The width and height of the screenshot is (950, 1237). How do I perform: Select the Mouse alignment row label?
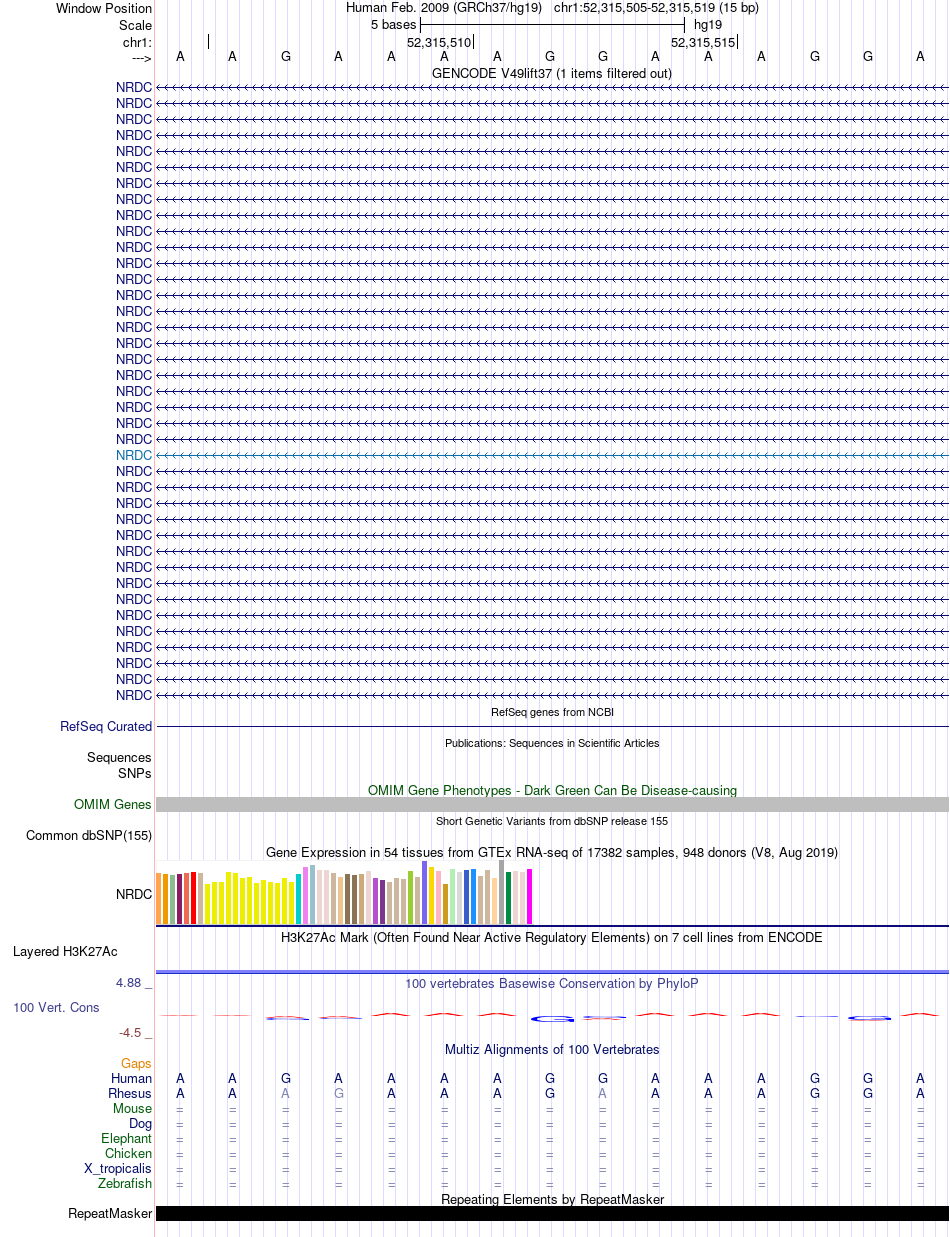[x=132, y=1109]
